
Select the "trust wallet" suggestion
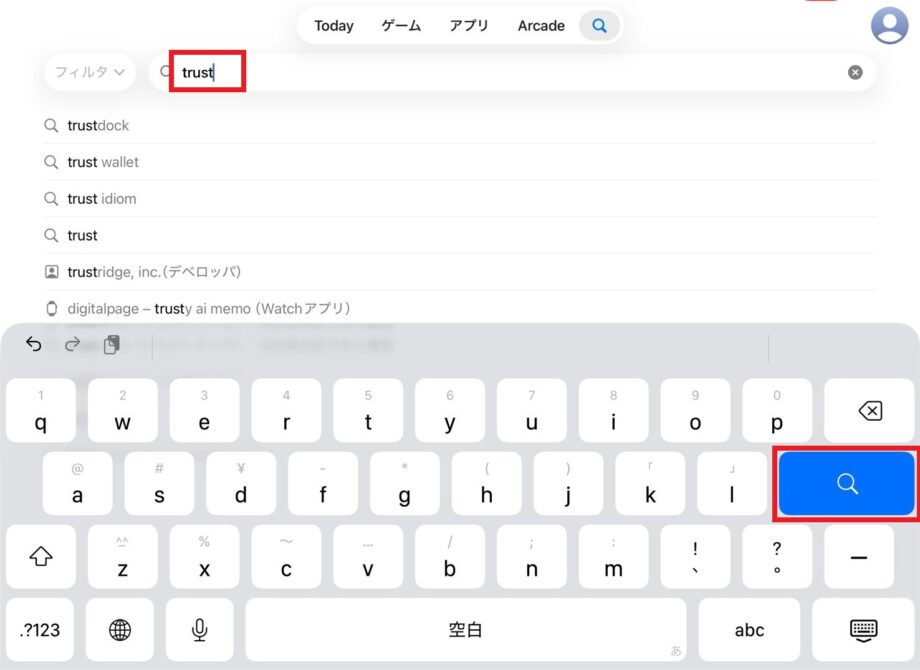pyautogui.click(x=103, y=162)
